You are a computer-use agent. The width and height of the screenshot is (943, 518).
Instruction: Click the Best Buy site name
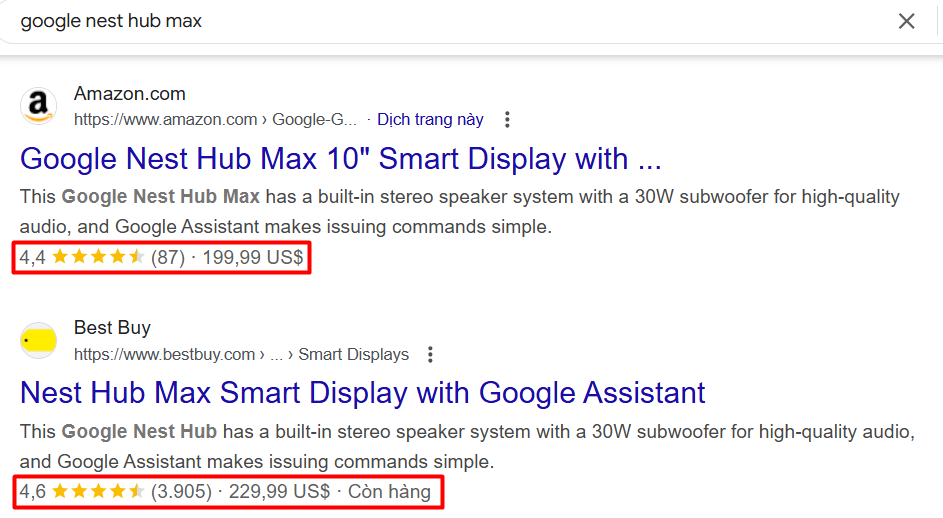point(112,328)
